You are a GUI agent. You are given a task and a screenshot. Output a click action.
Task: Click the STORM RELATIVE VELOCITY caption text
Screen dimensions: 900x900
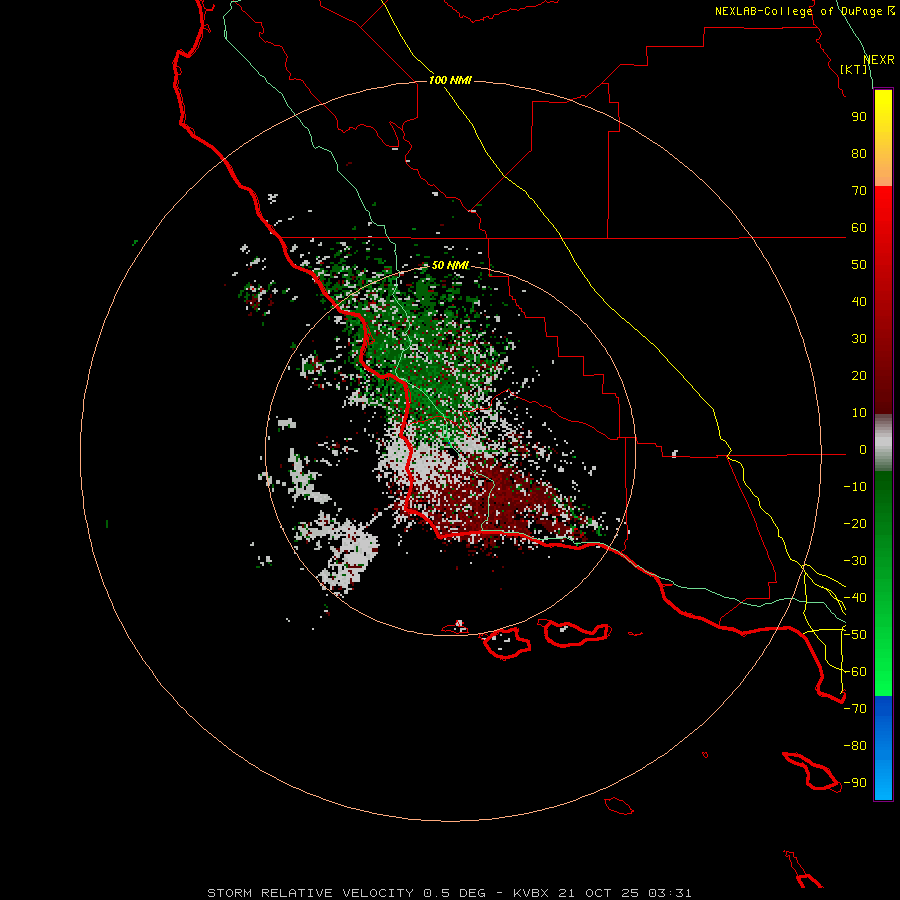(310, 893)
